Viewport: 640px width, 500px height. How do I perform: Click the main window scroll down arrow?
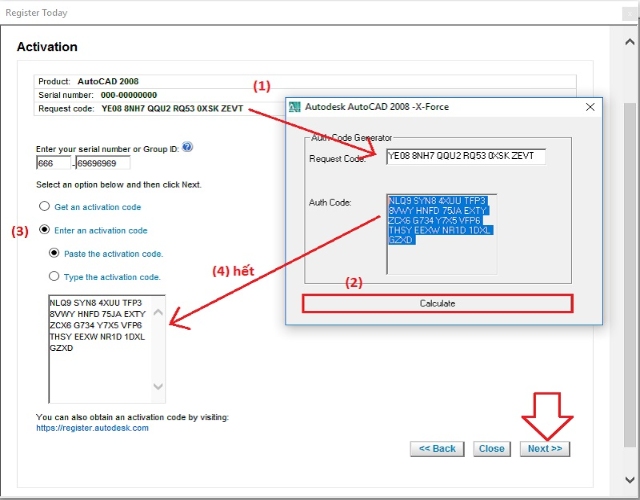click(630, 480)
